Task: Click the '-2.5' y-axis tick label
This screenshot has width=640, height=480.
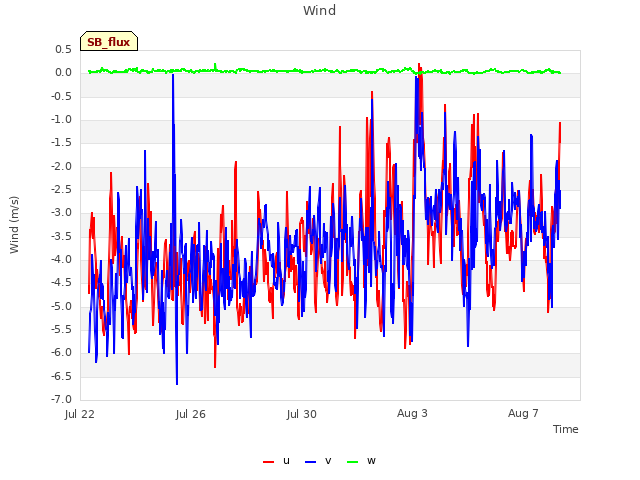Action: (x=61, y=189)
